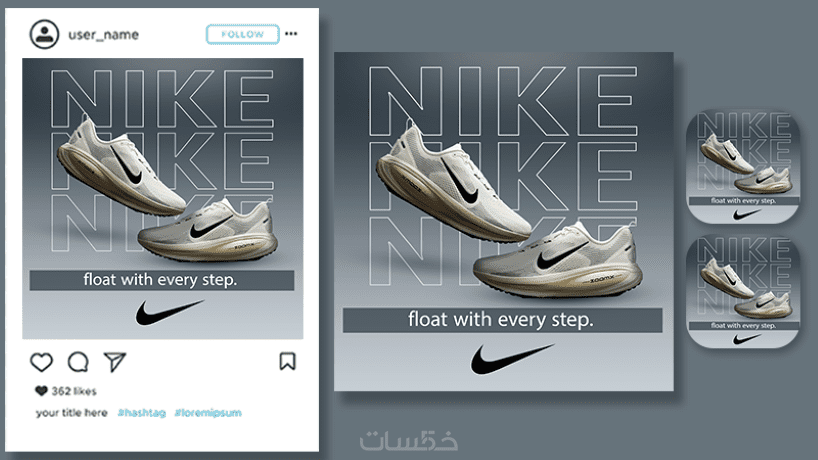Select the upper rounded Nike thumbnail
The width and height of the screenshot is (818, 460).
(743, 166)
